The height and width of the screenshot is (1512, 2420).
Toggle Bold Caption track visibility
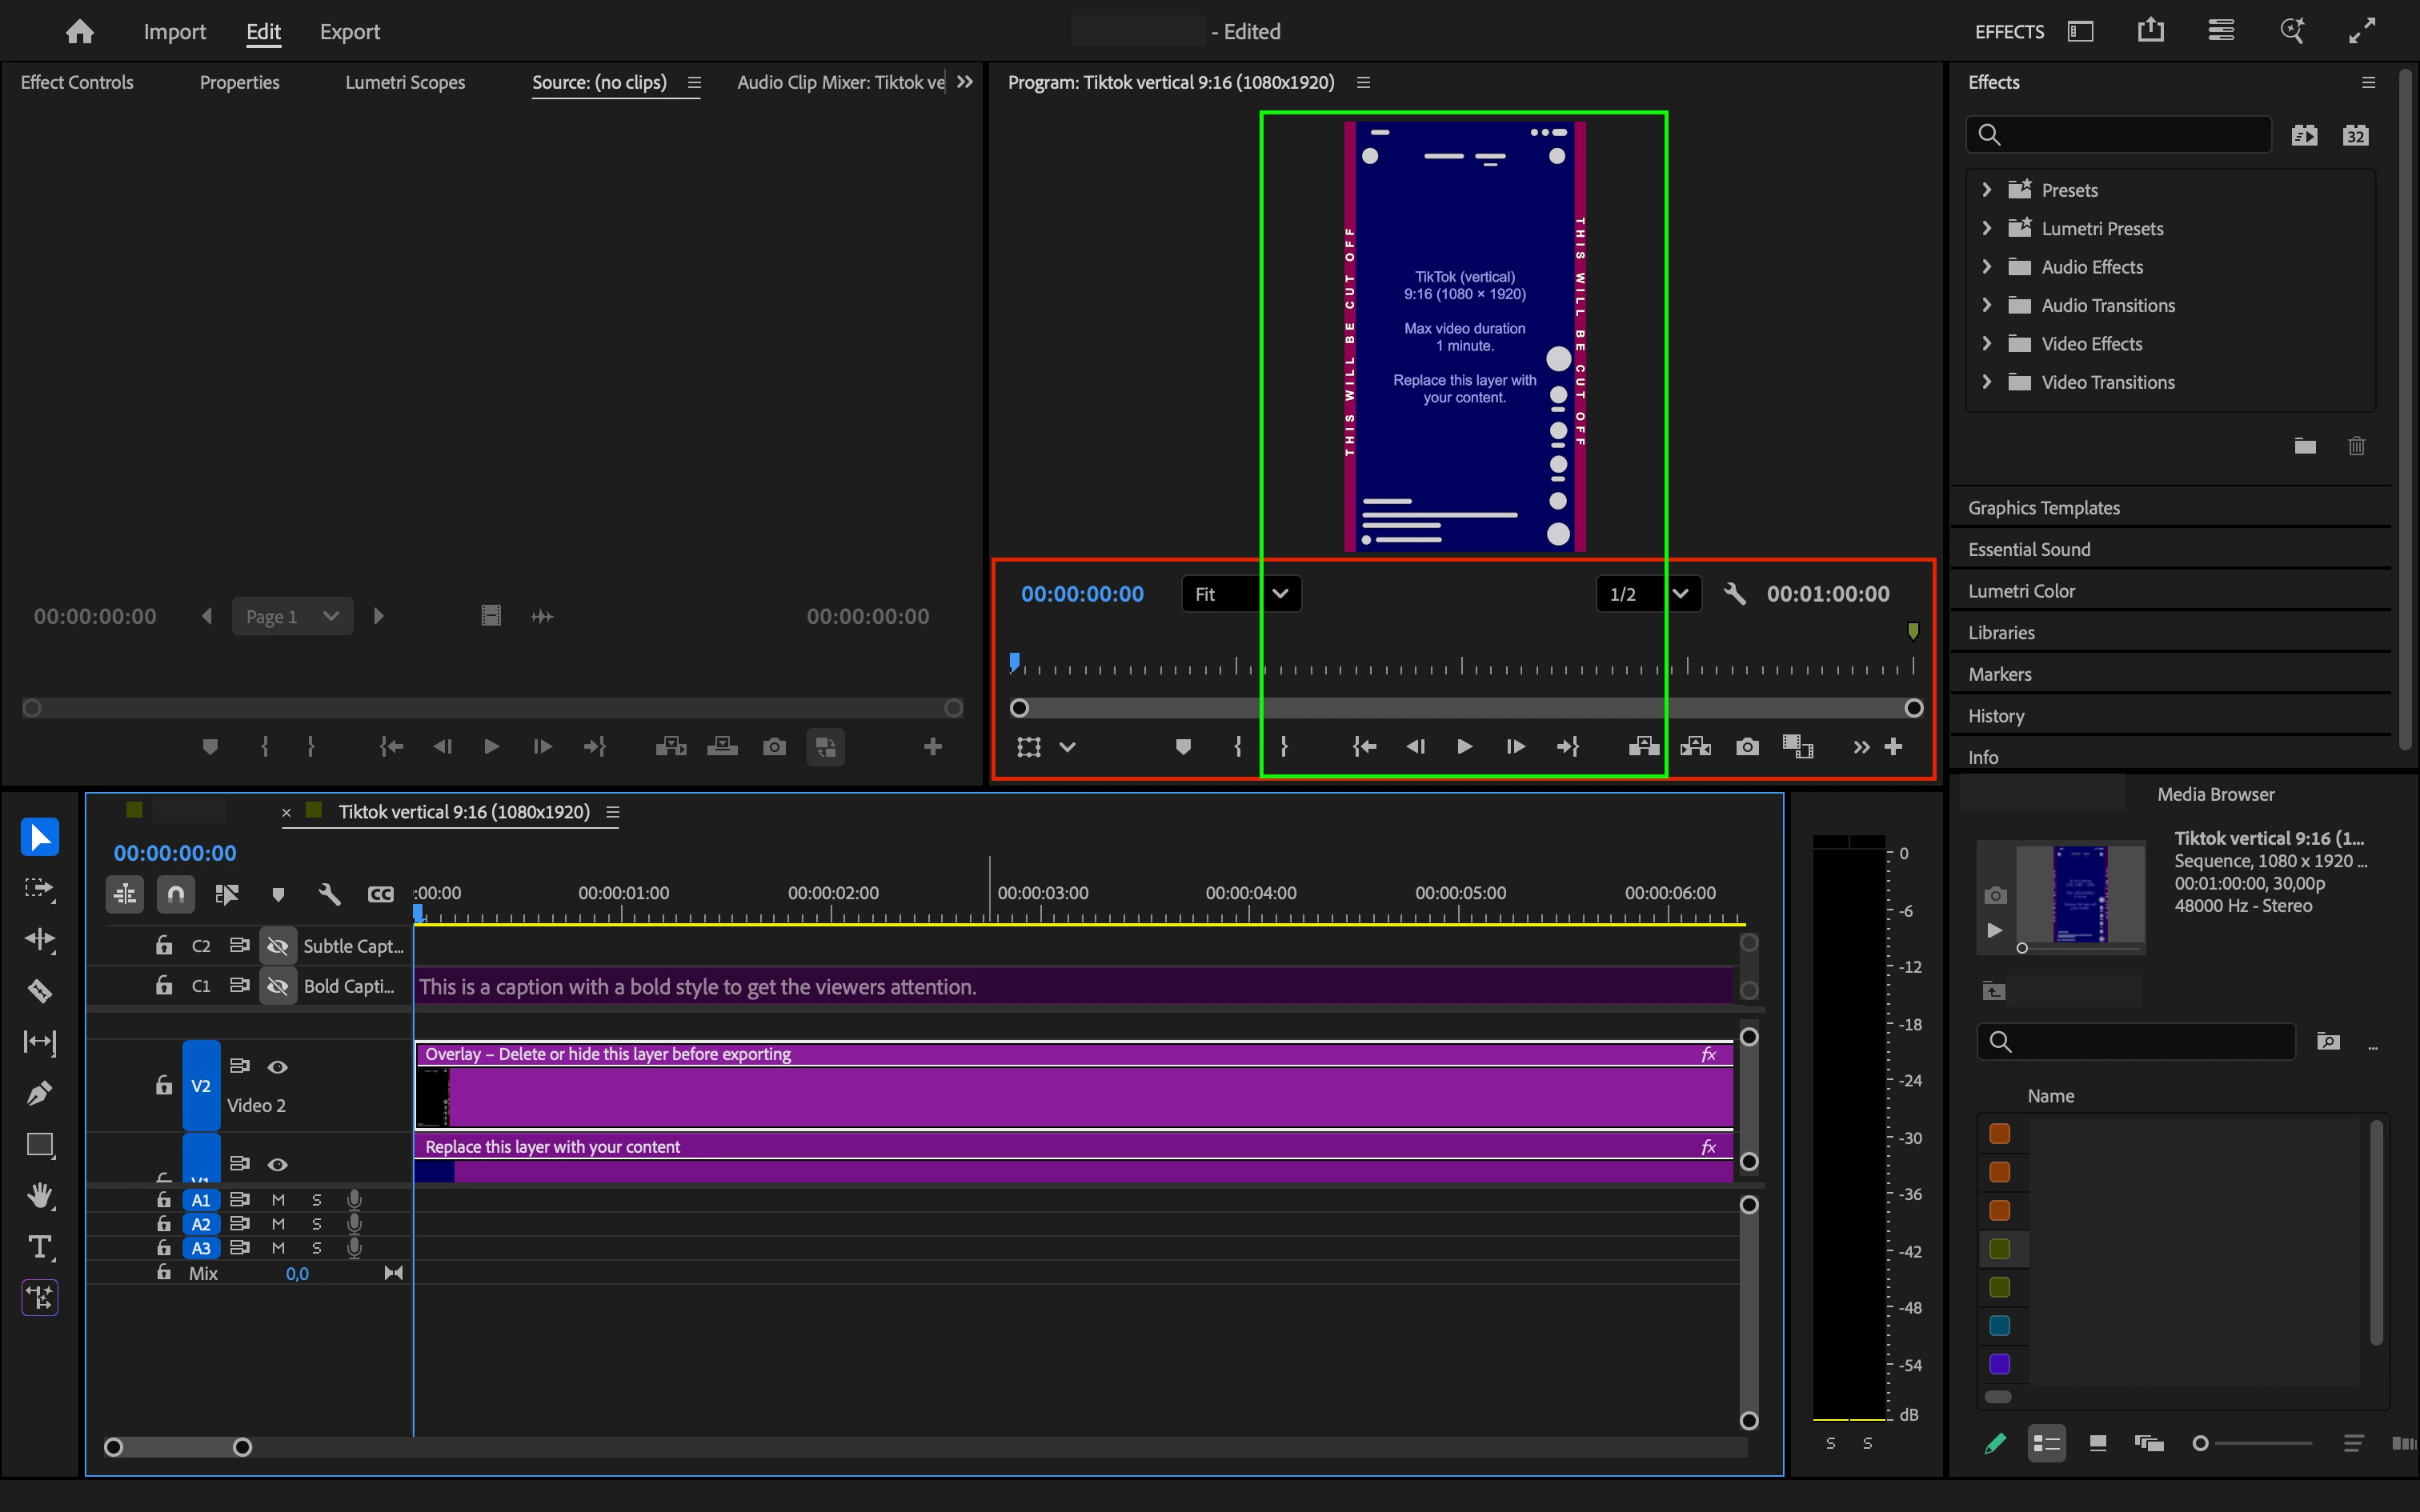point(278,986)
